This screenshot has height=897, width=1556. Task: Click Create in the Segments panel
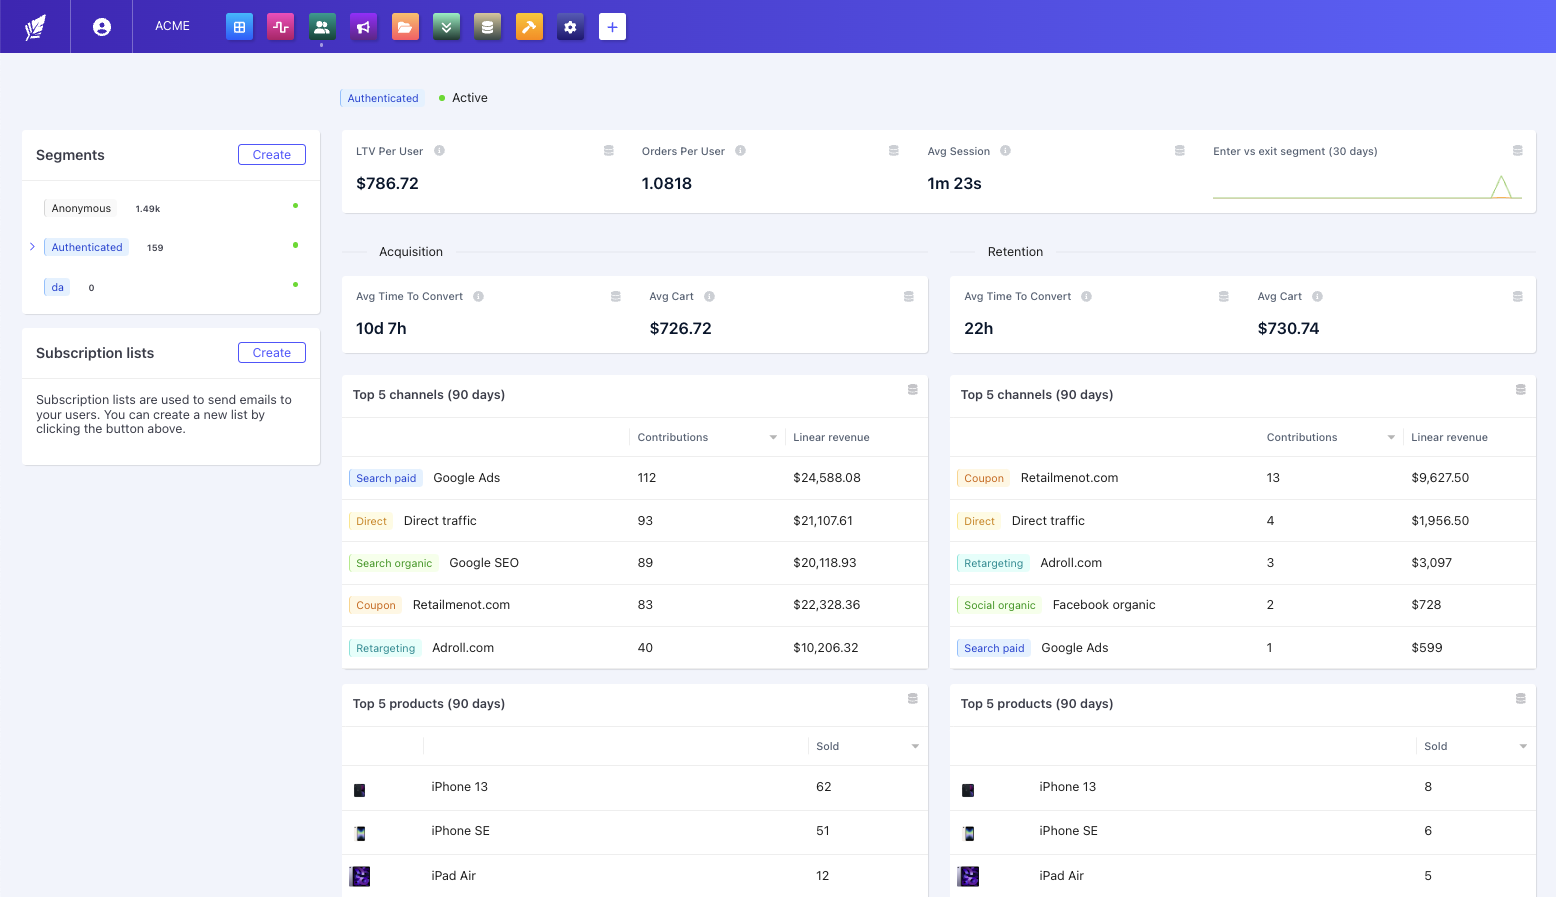[x=271, y=154]
